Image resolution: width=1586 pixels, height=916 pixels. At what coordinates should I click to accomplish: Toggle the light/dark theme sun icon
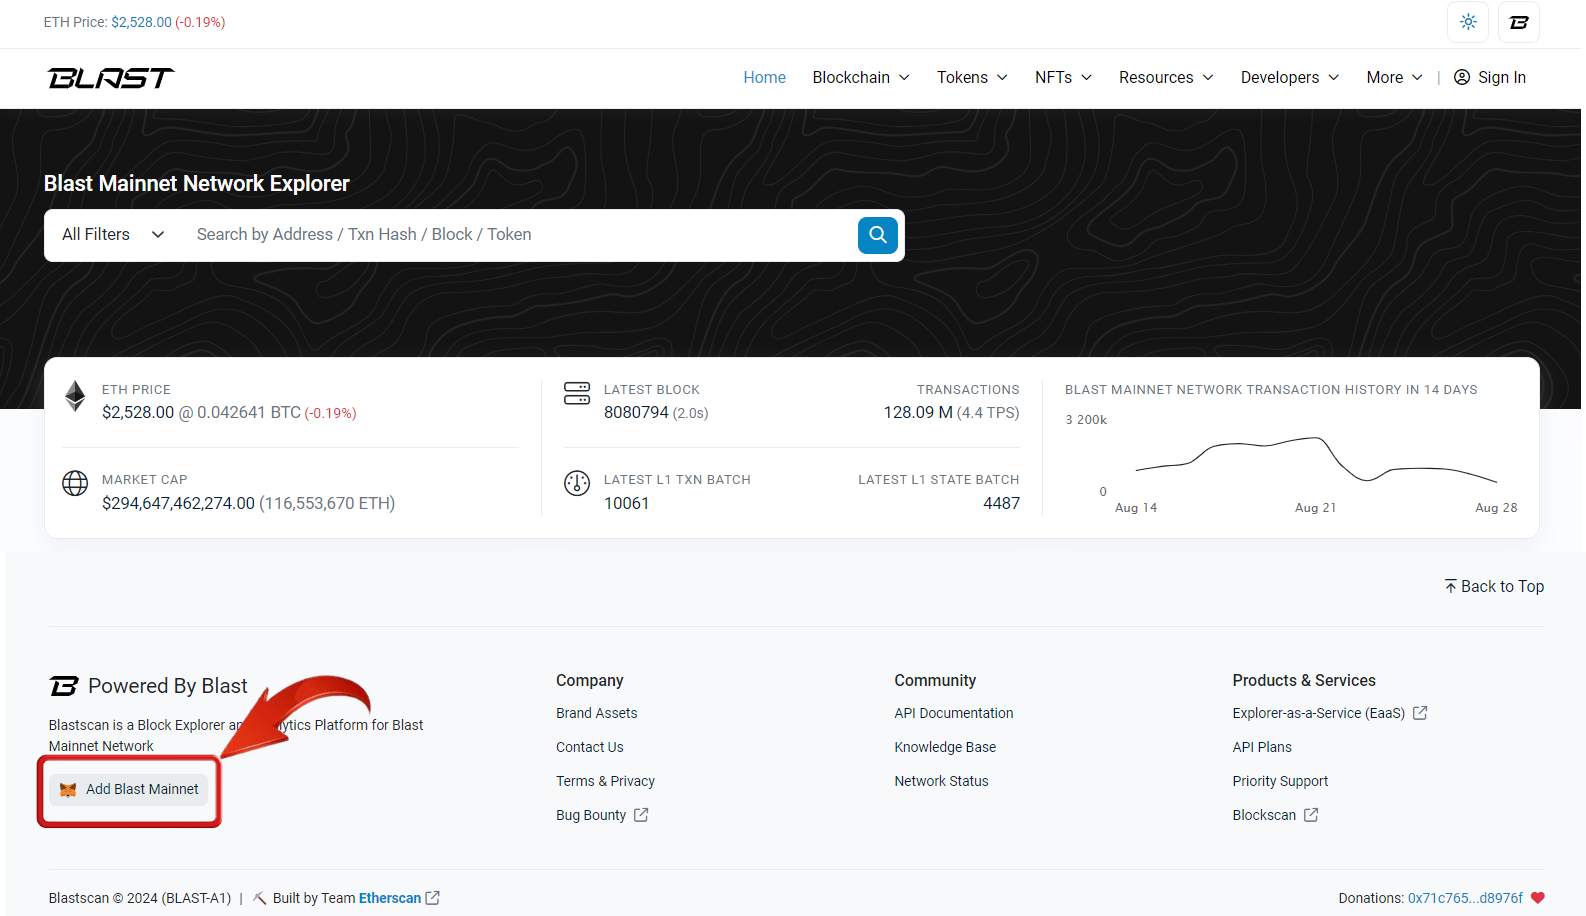tap(1468, 22)
